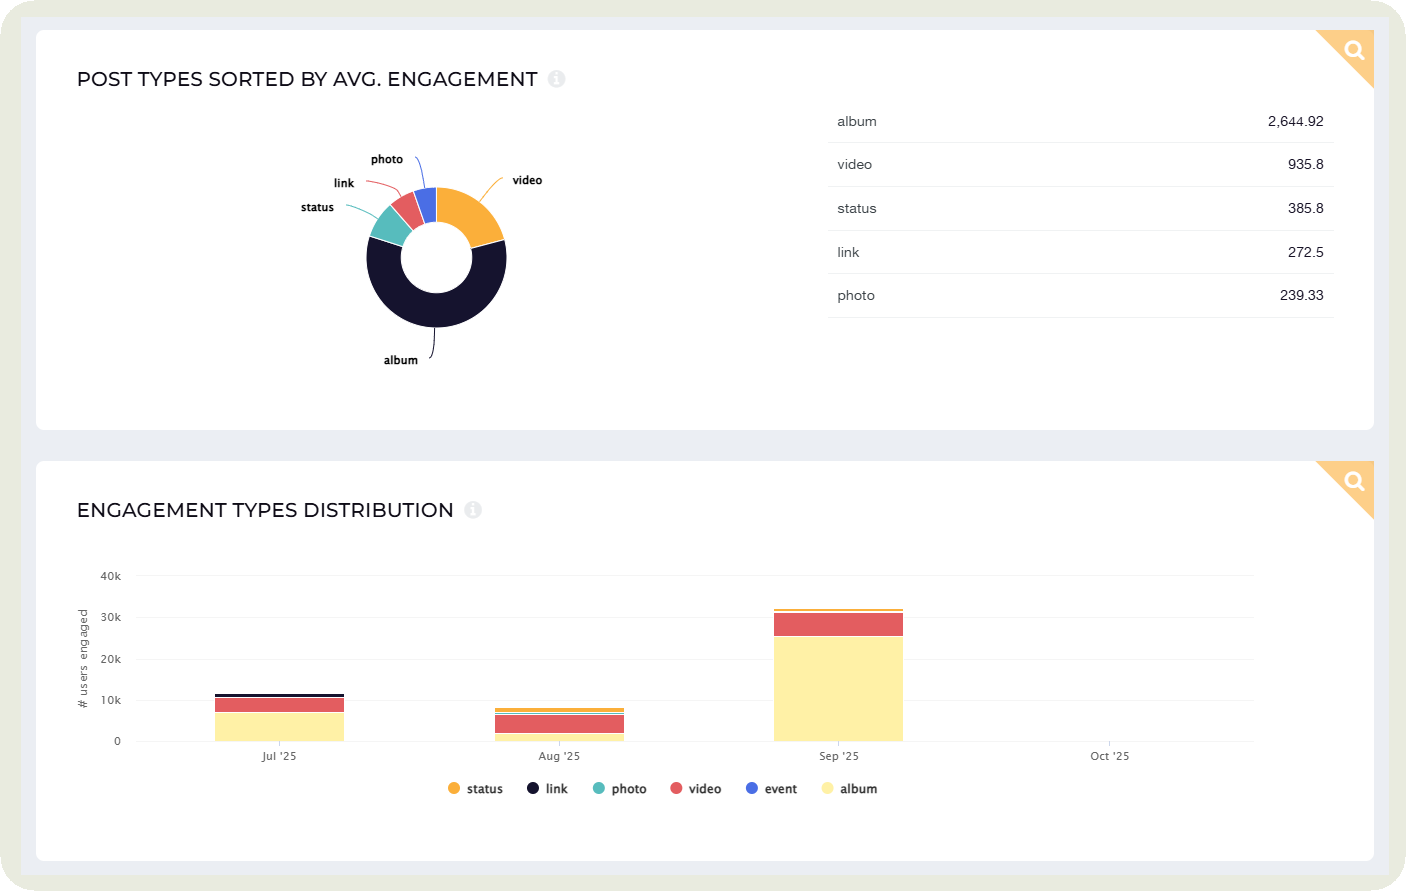Click magnifier icon on Engagement Types card
The height and width of the screenshot is (891, 1406).
pos(1354,481)
